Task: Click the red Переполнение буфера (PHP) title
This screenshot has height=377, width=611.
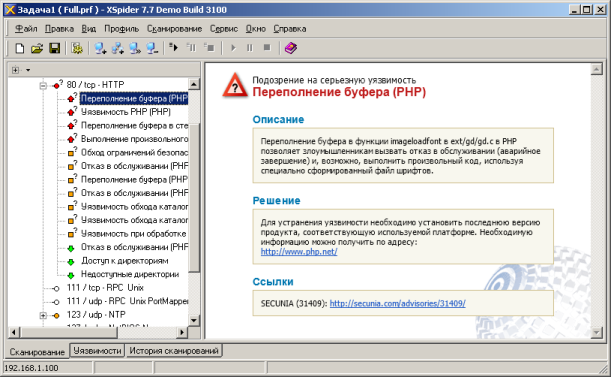Action: (339, 92)
